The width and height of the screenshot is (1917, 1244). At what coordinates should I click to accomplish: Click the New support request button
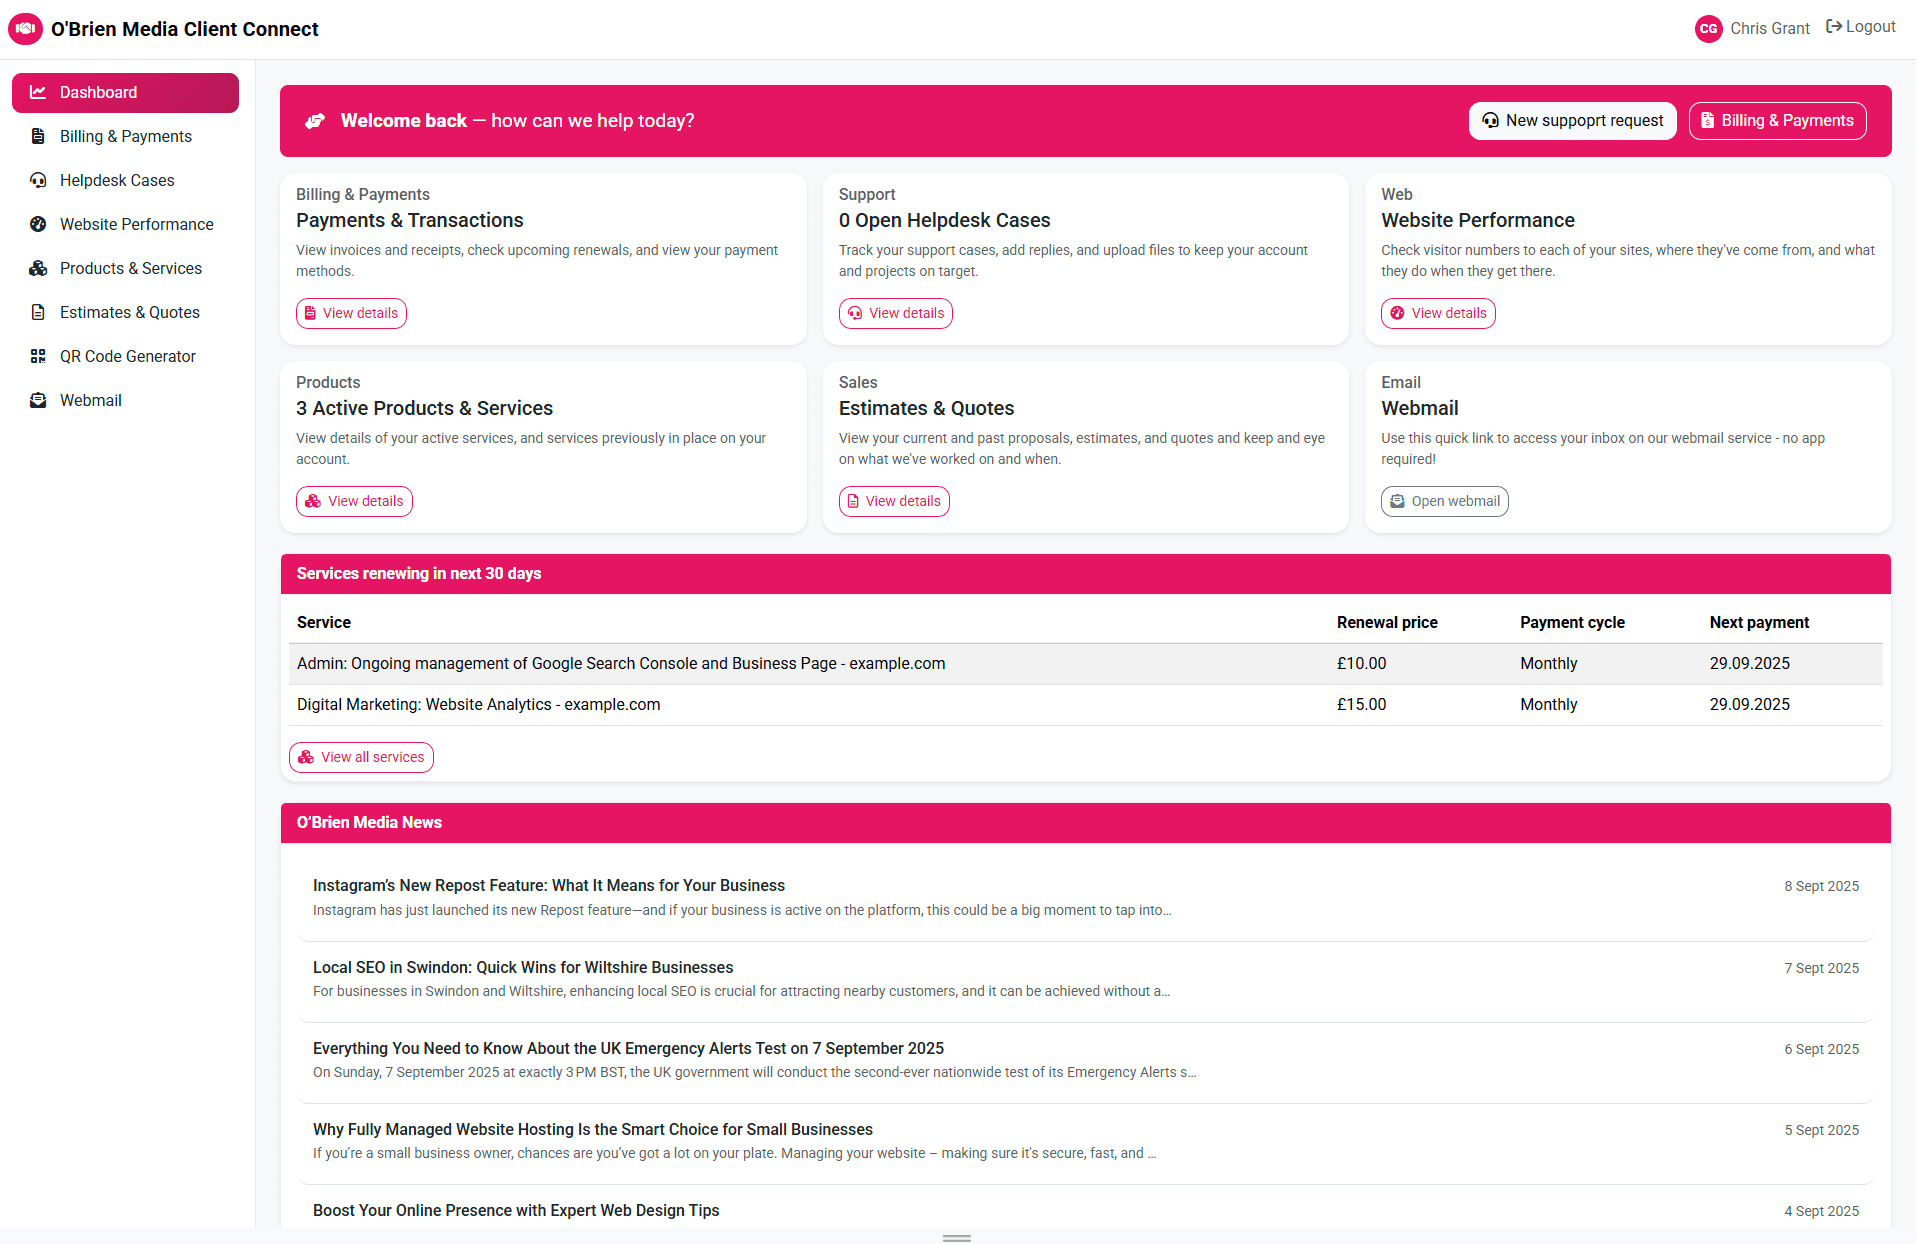coord(1572,121)
